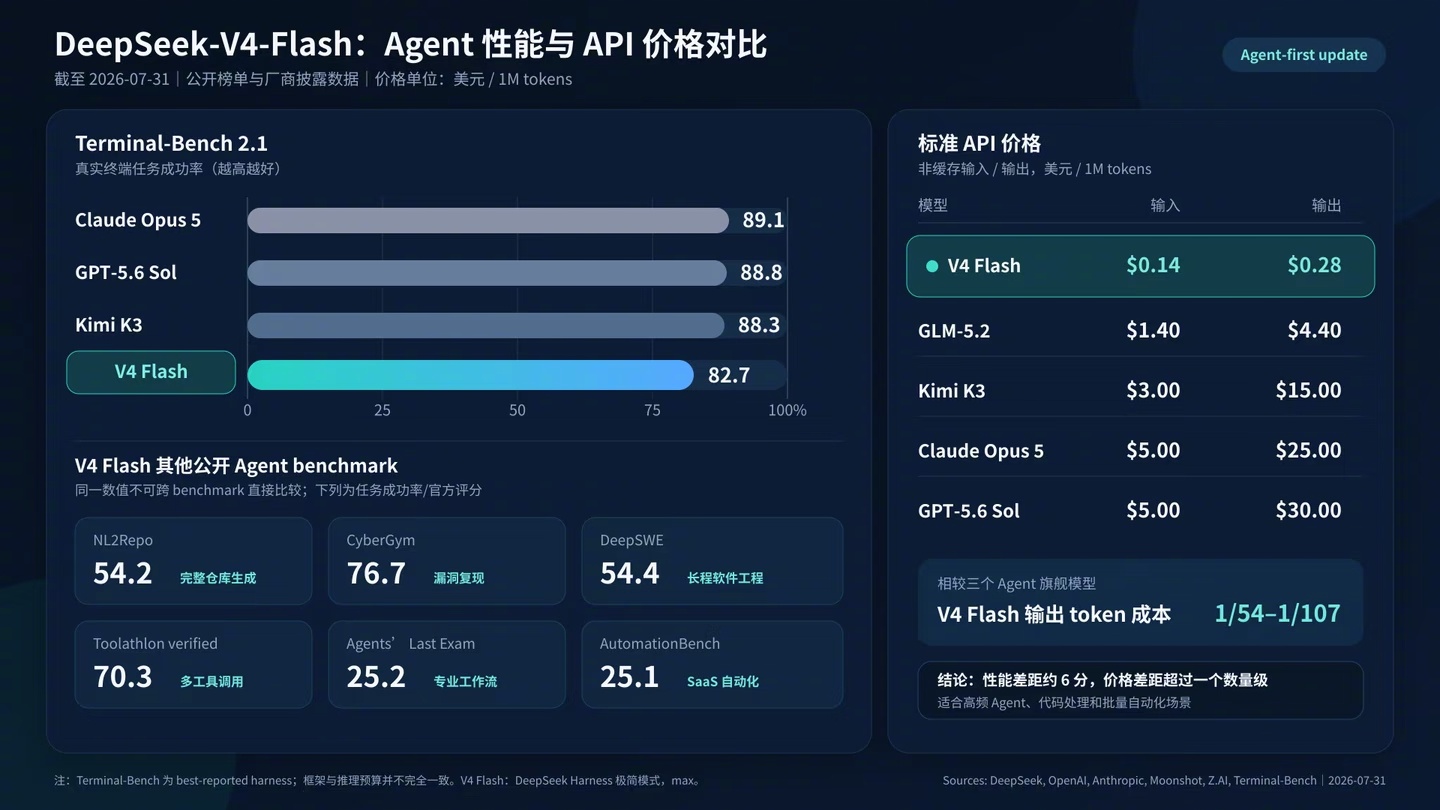Click the V4 Flash gradient bar
The width and height of the screenshot is (1440, 810).
pyautogui.click(x=470, y=375)
